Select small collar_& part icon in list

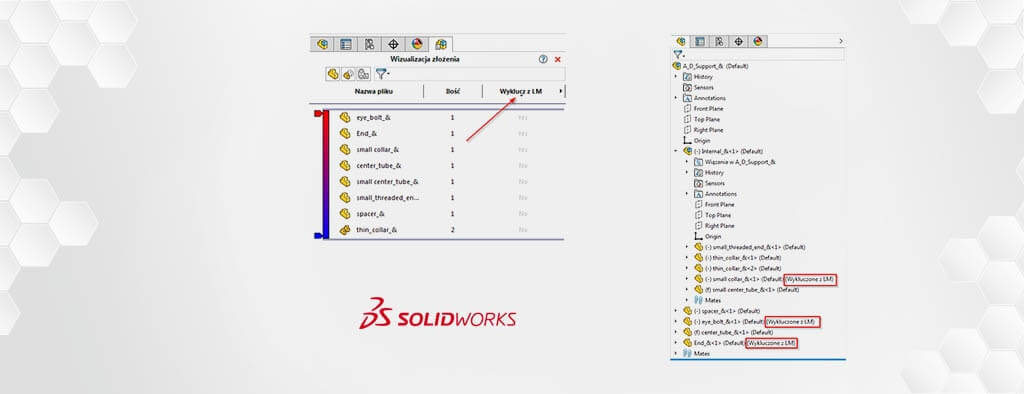click(345, 150)
